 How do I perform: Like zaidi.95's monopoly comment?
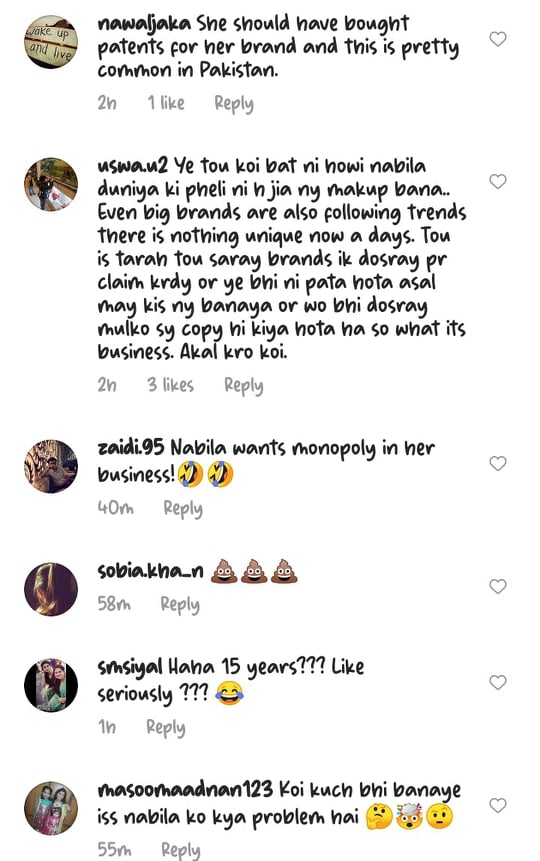pyautogui.click(x=498, y=463)
